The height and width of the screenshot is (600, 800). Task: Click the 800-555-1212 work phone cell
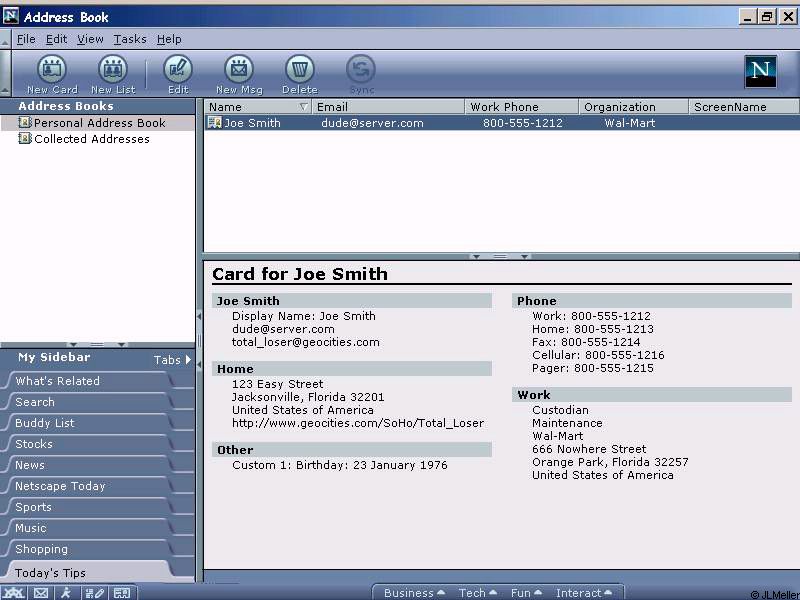[x=522, y=123]
